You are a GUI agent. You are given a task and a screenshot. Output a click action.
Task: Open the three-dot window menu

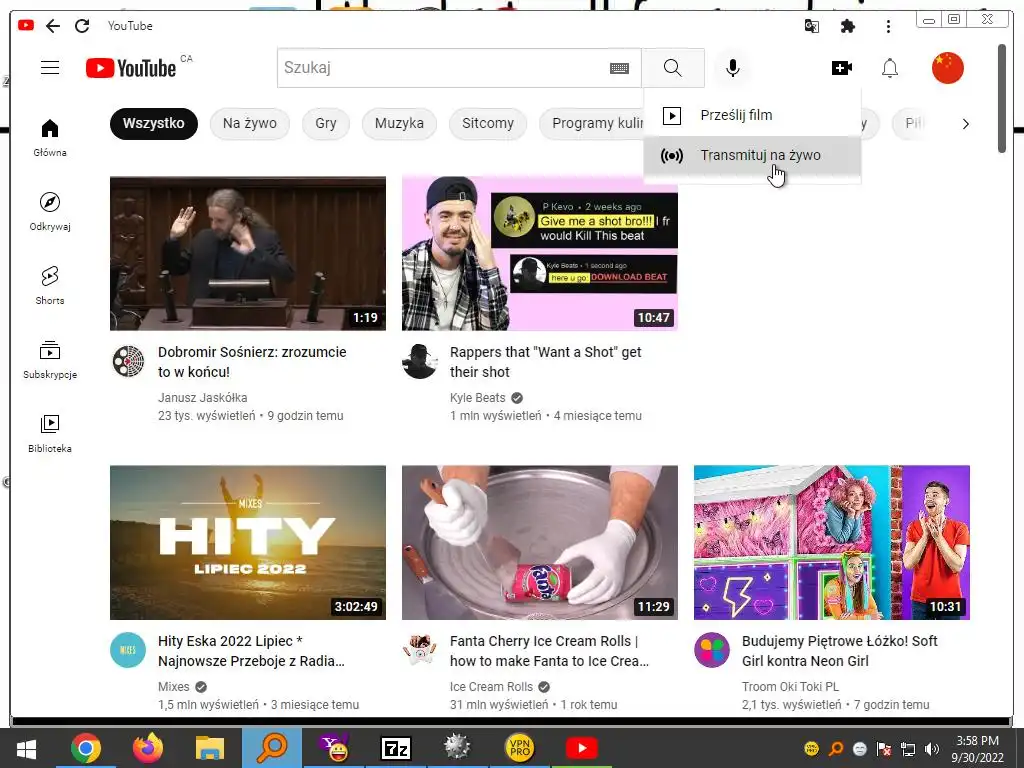tap(888, 26)
